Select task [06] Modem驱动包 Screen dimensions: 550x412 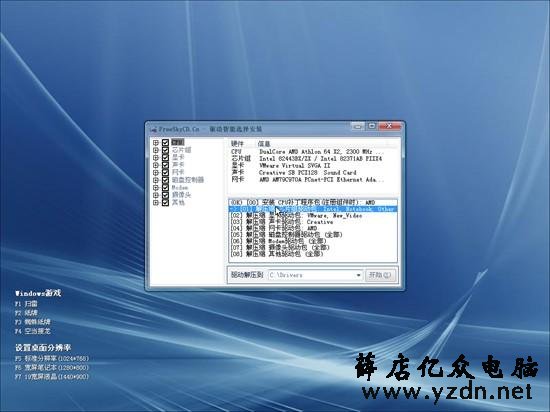click(x=313, y=241)
